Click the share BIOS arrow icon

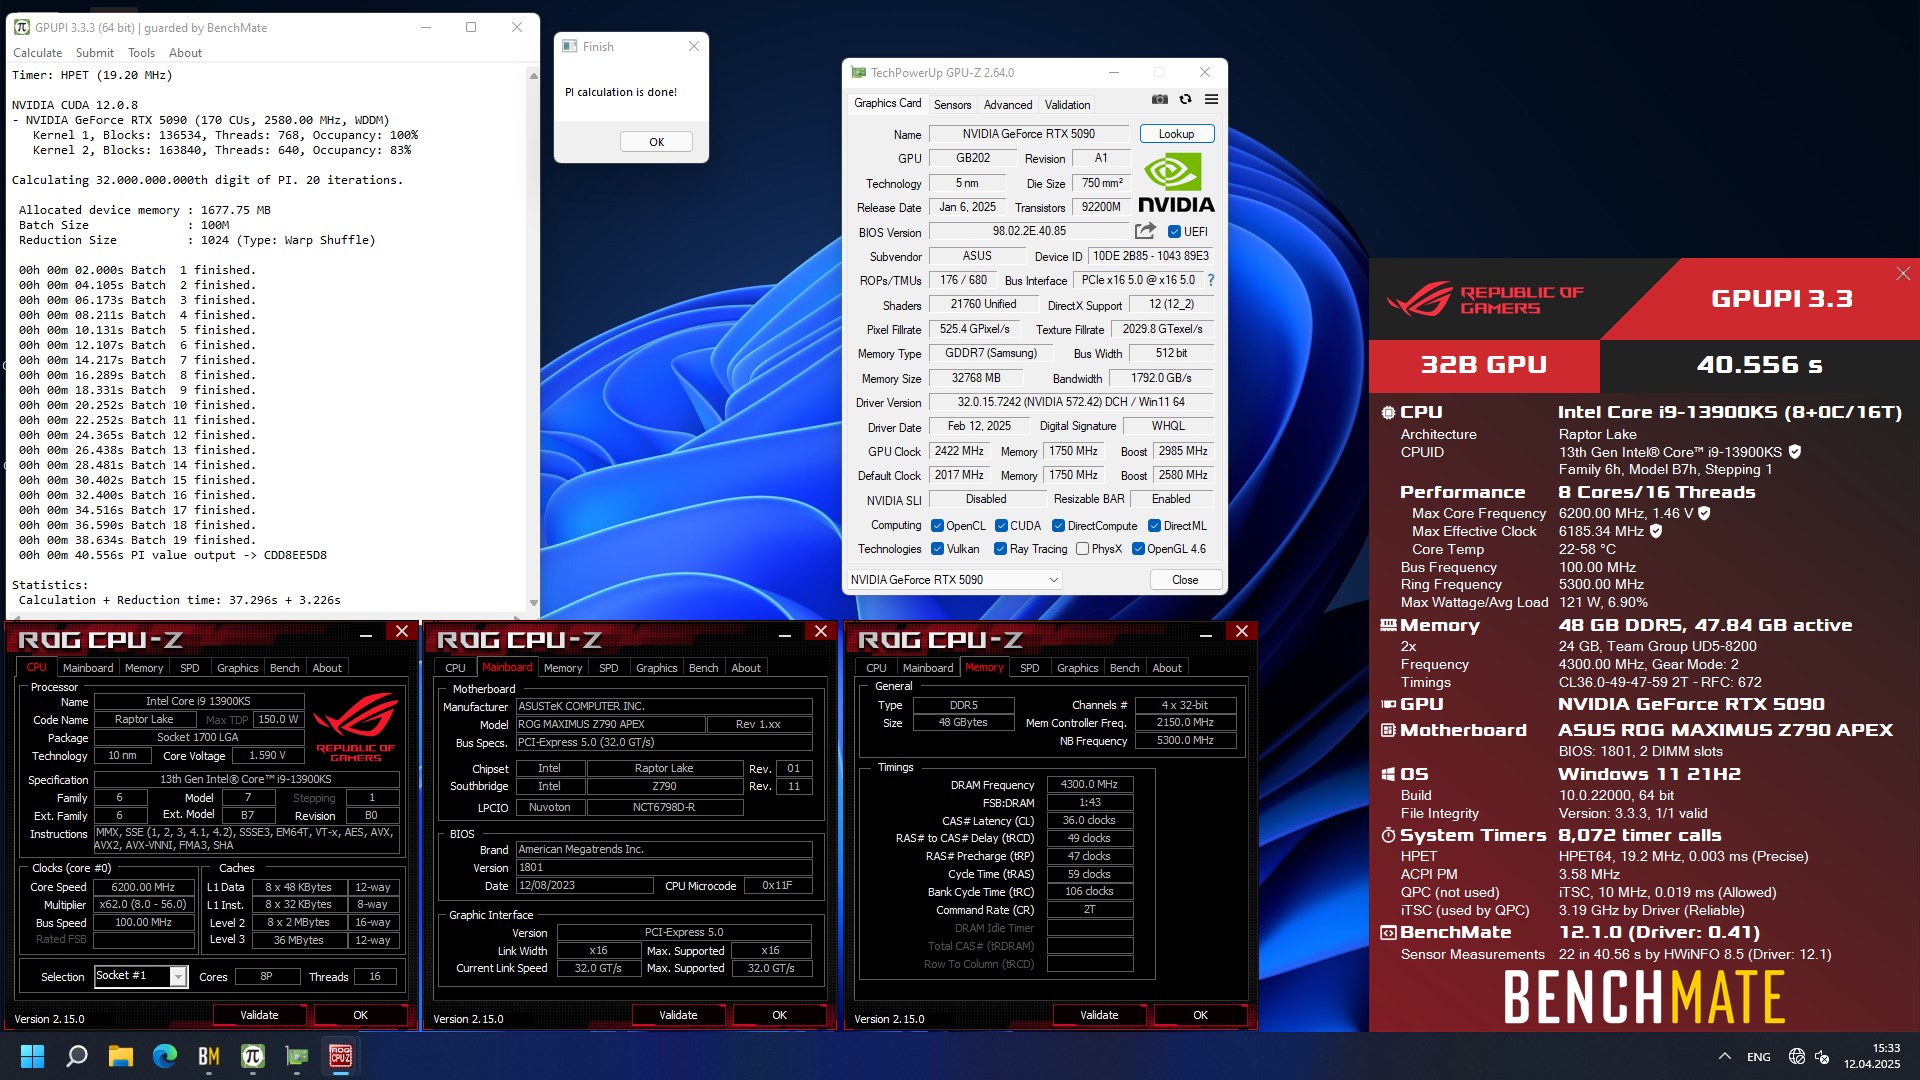(1145, 231)
